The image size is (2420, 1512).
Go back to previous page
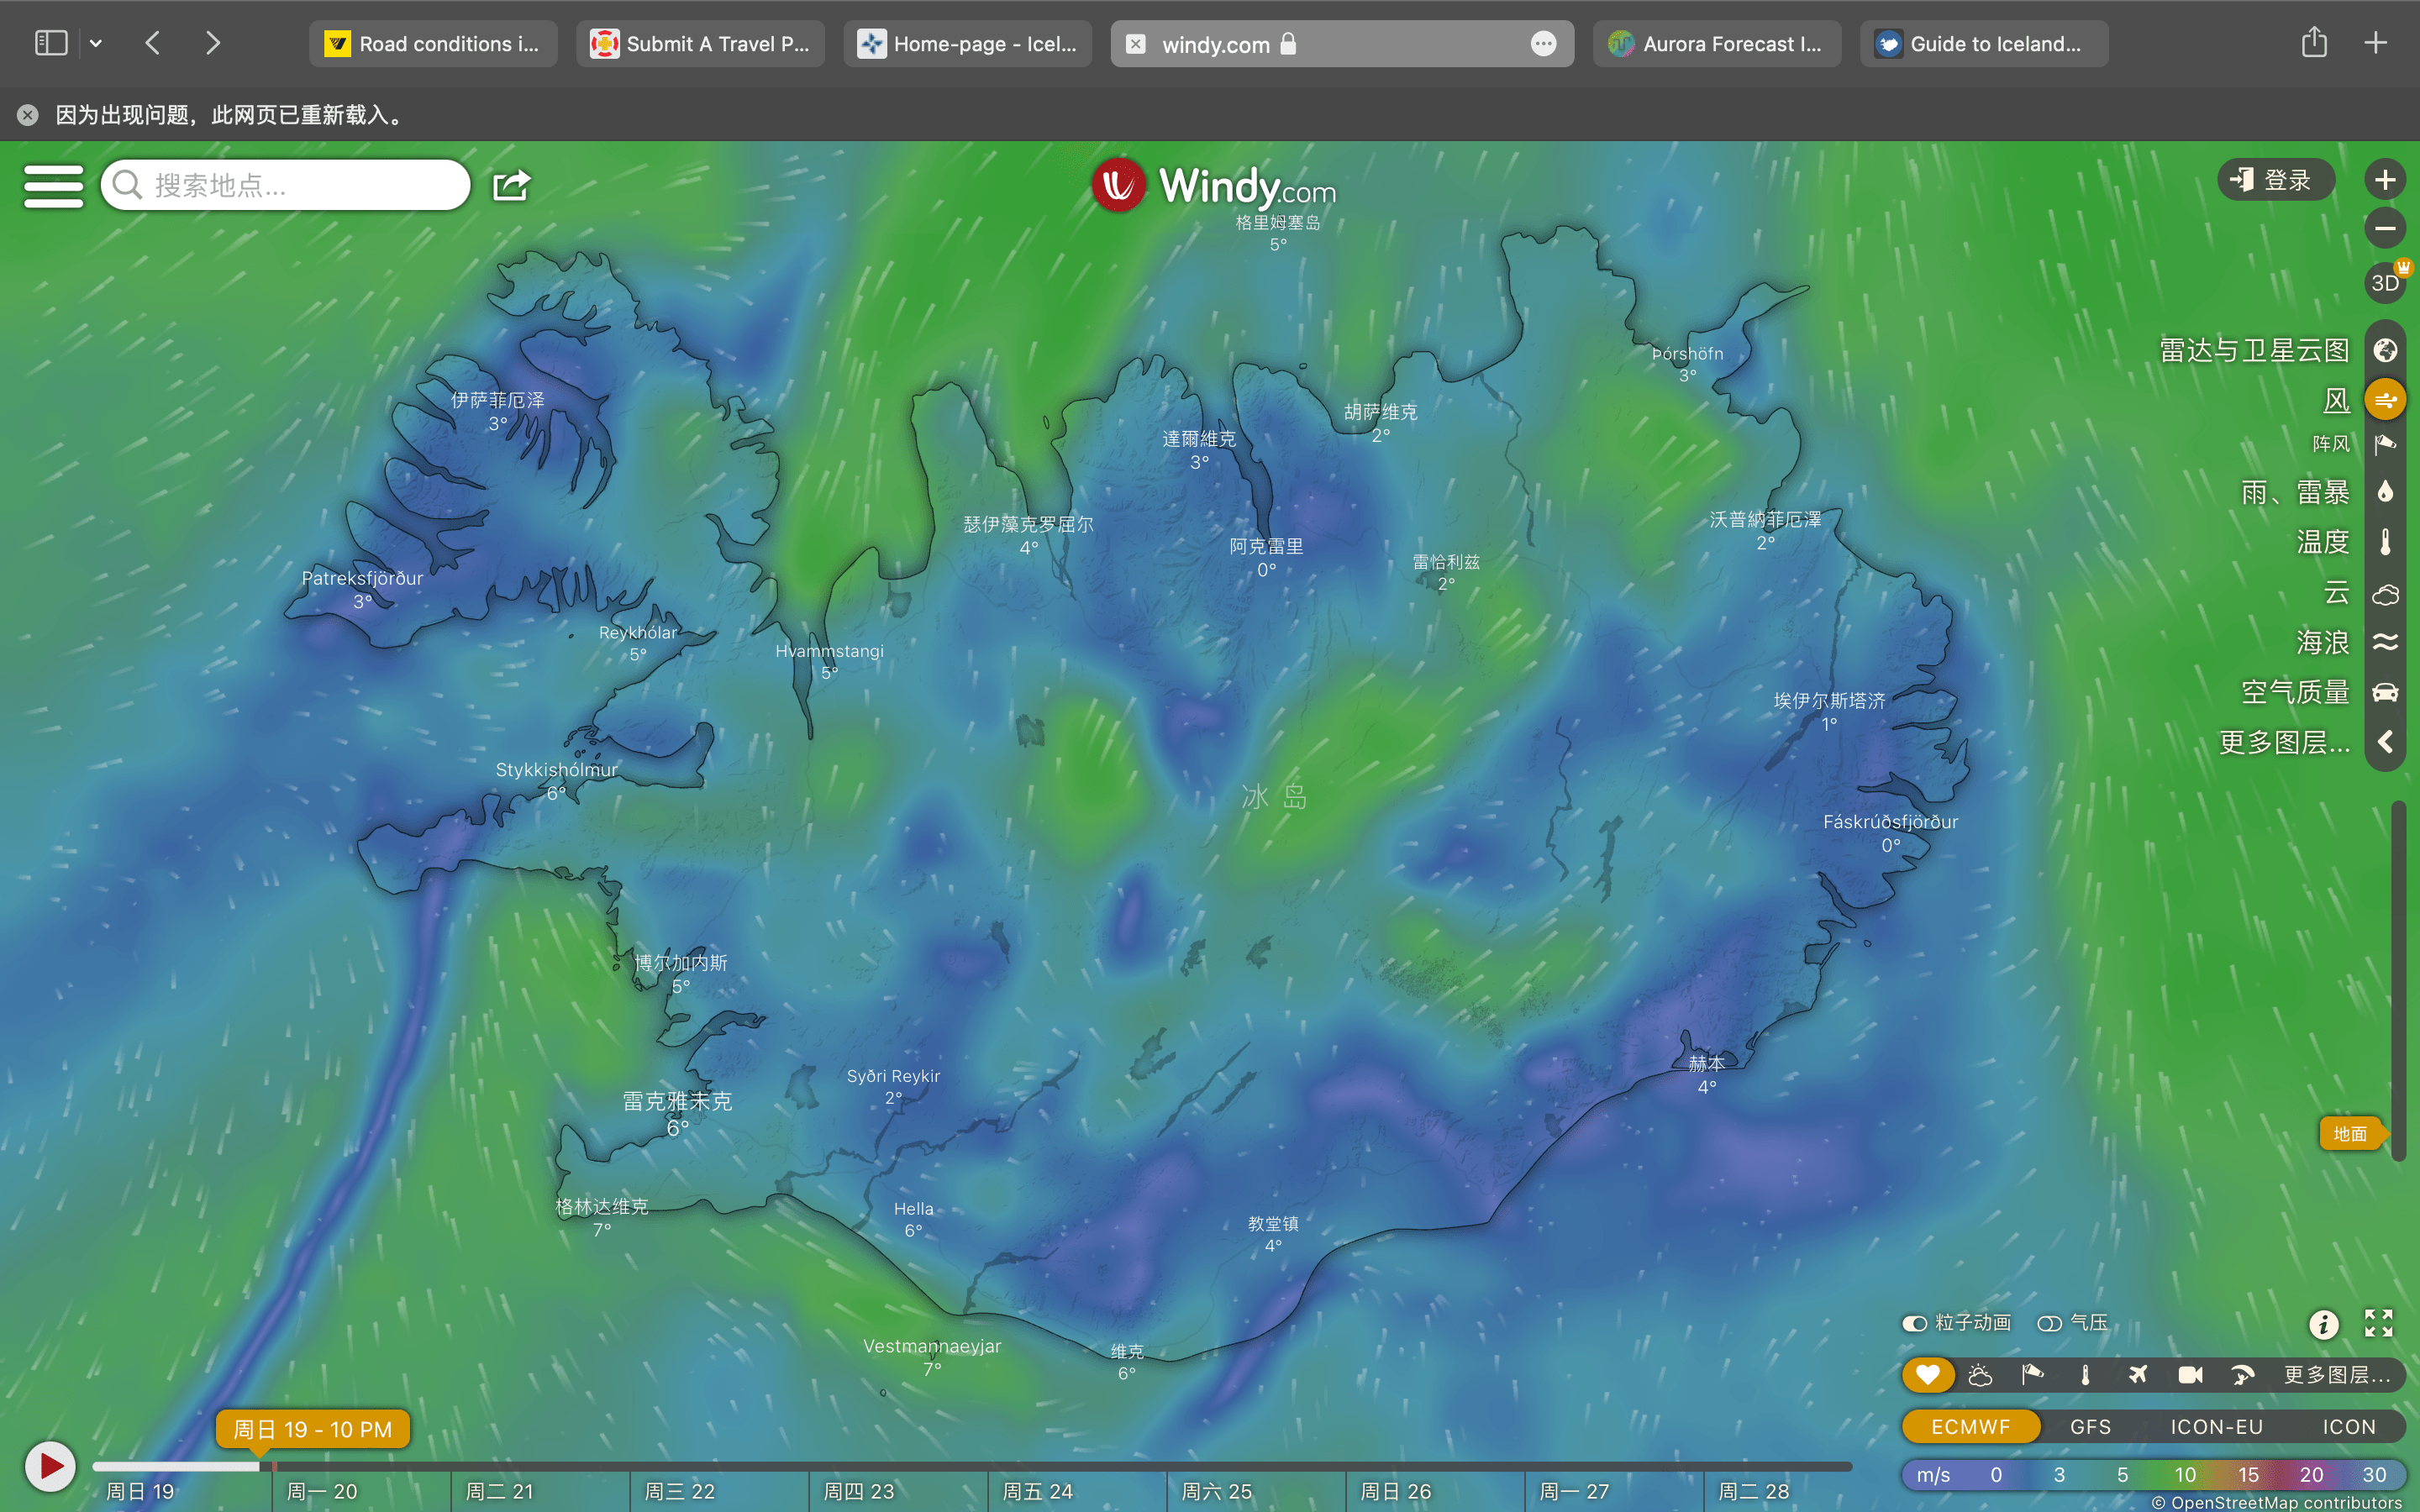153,43
